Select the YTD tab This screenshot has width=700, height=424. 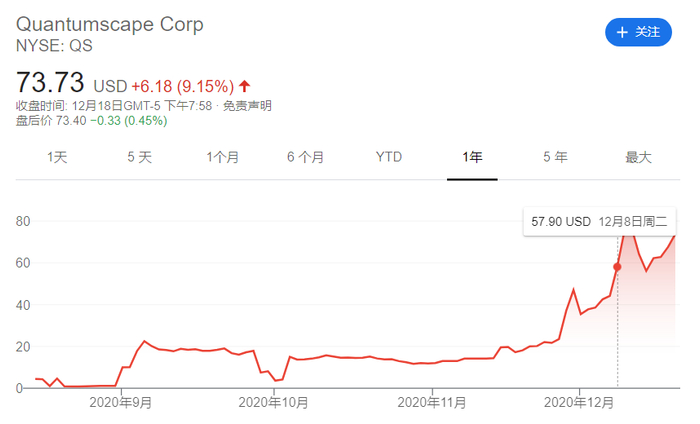pyautogui.click(x=389, y=157)
